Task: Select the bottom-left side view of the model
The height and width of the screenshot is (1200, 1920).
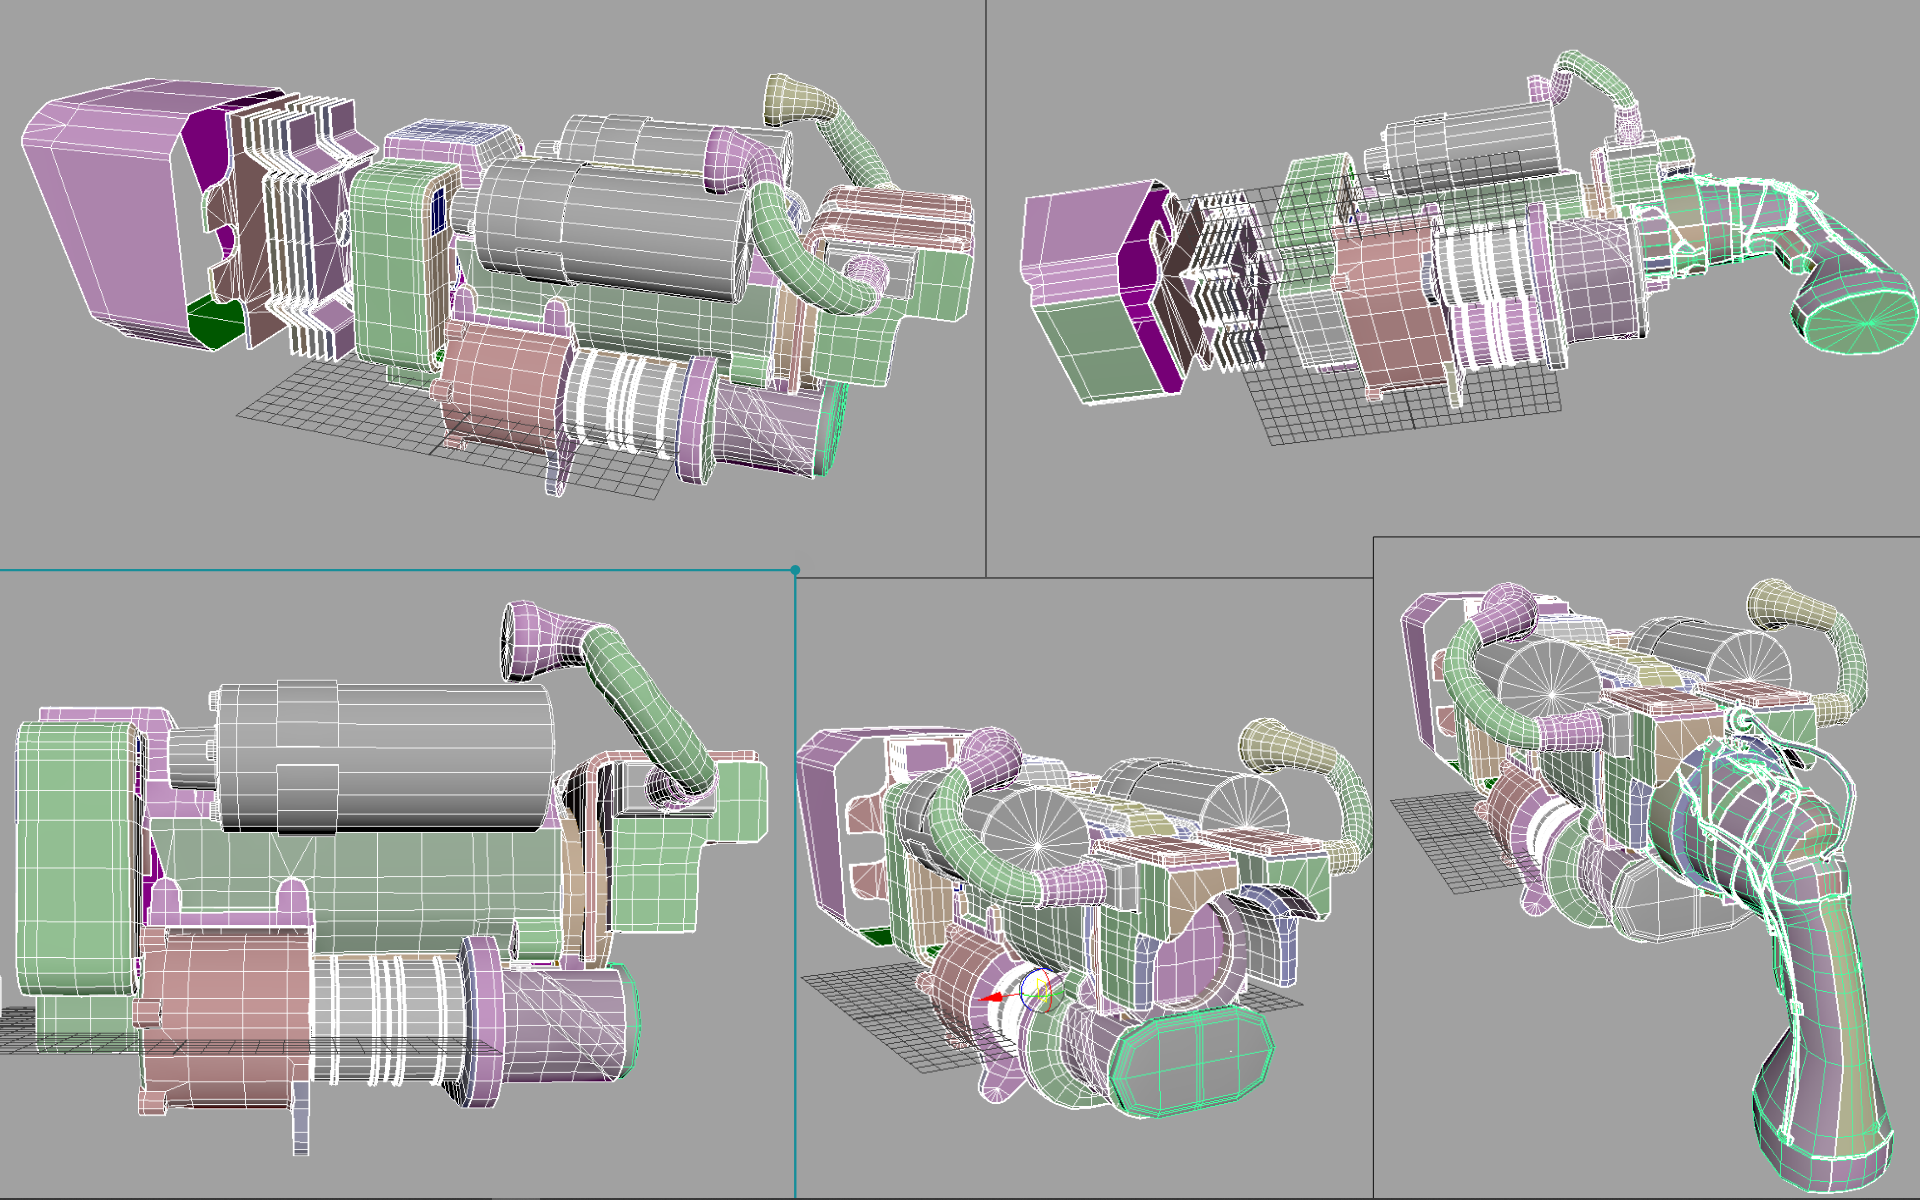Action: point(397,884)
